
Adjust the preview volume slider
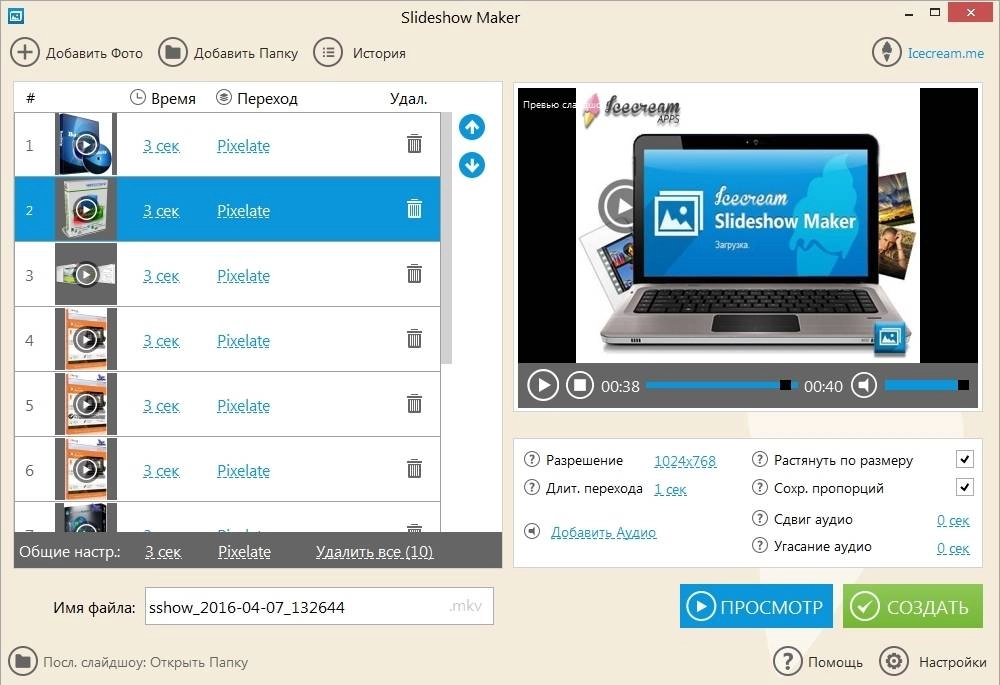[x=927, y=385]
